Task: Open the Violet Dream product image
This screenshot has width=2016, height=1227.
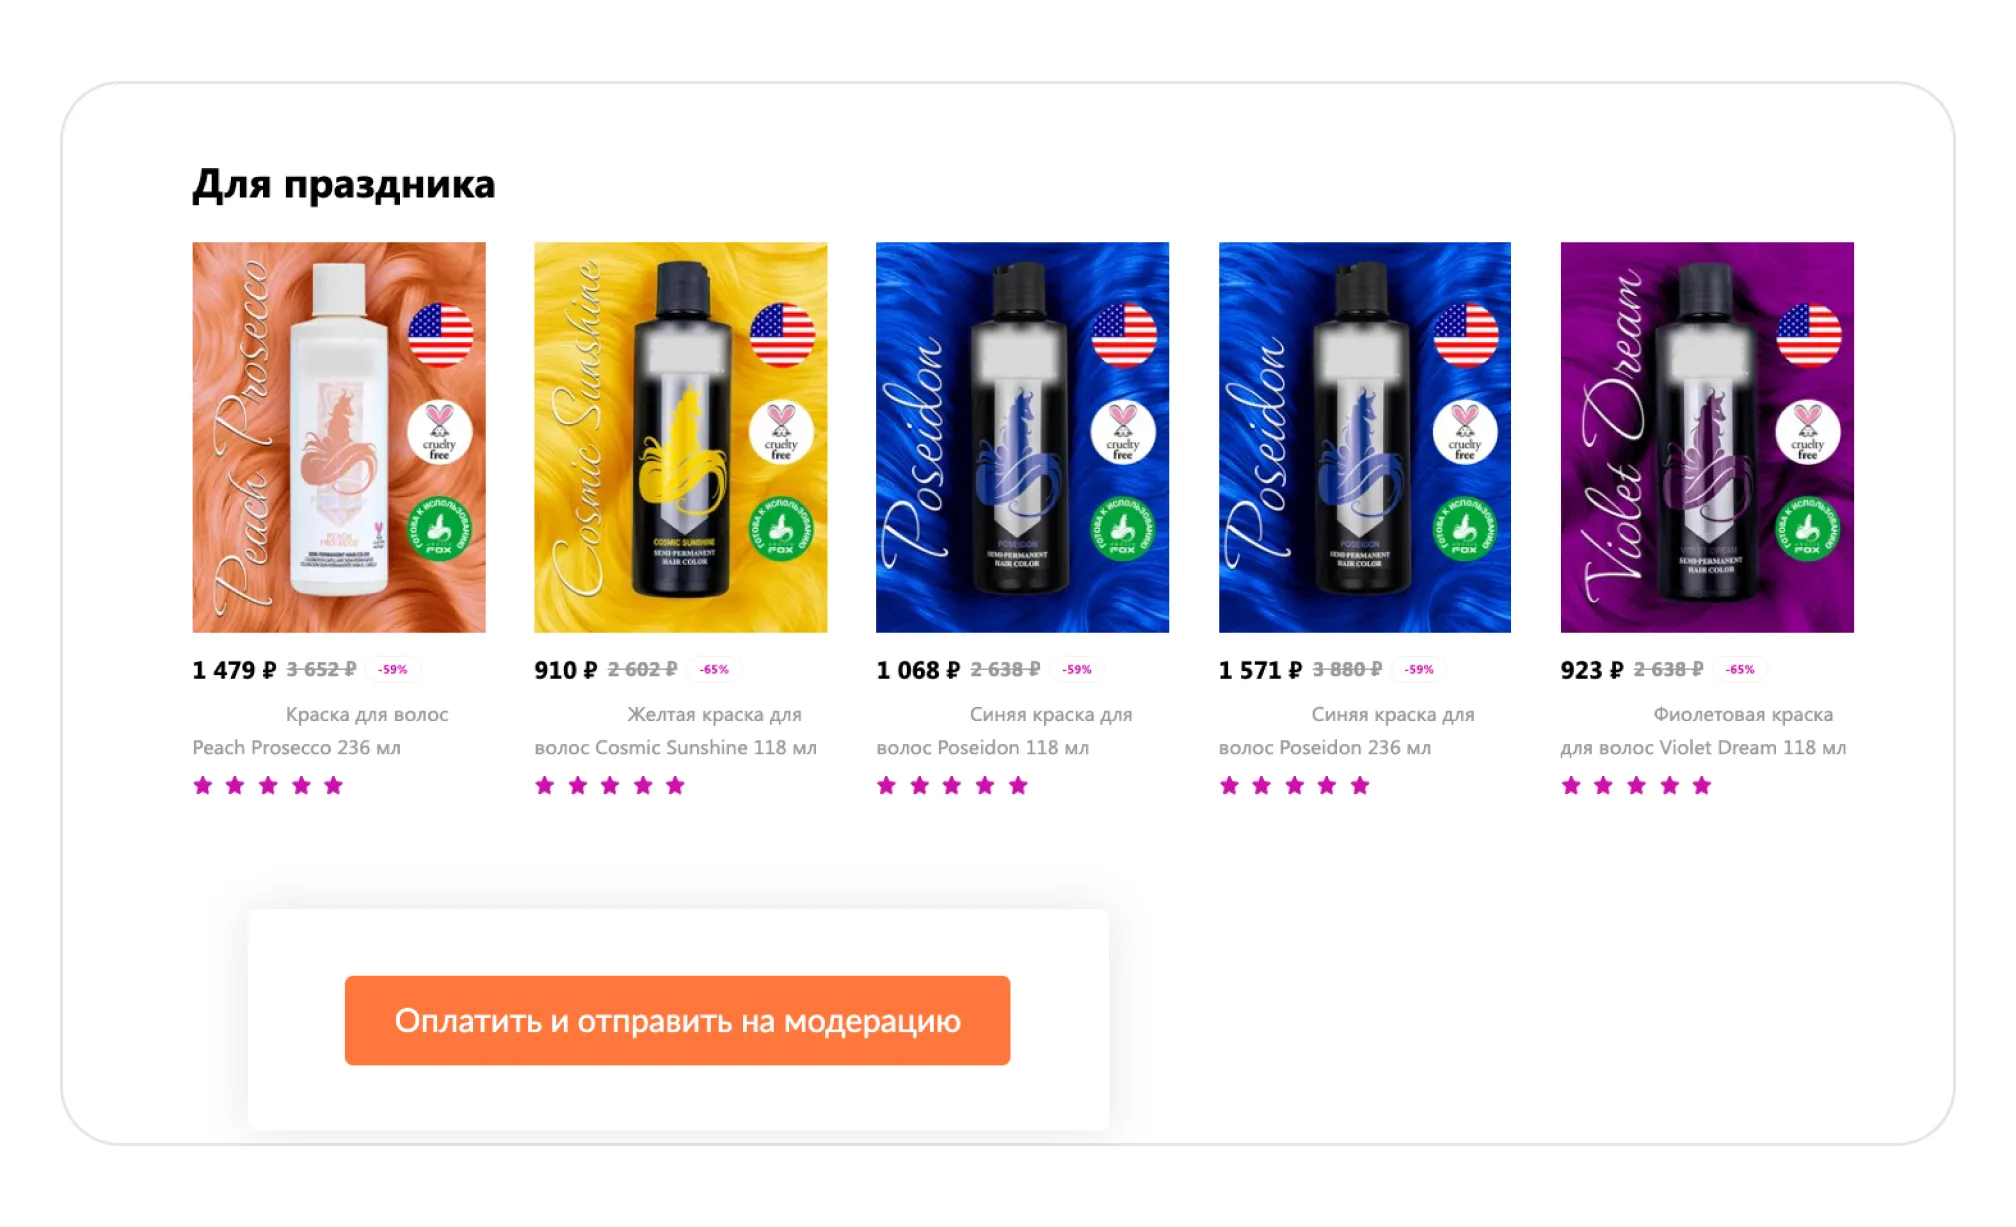Action: point(1707,437)
